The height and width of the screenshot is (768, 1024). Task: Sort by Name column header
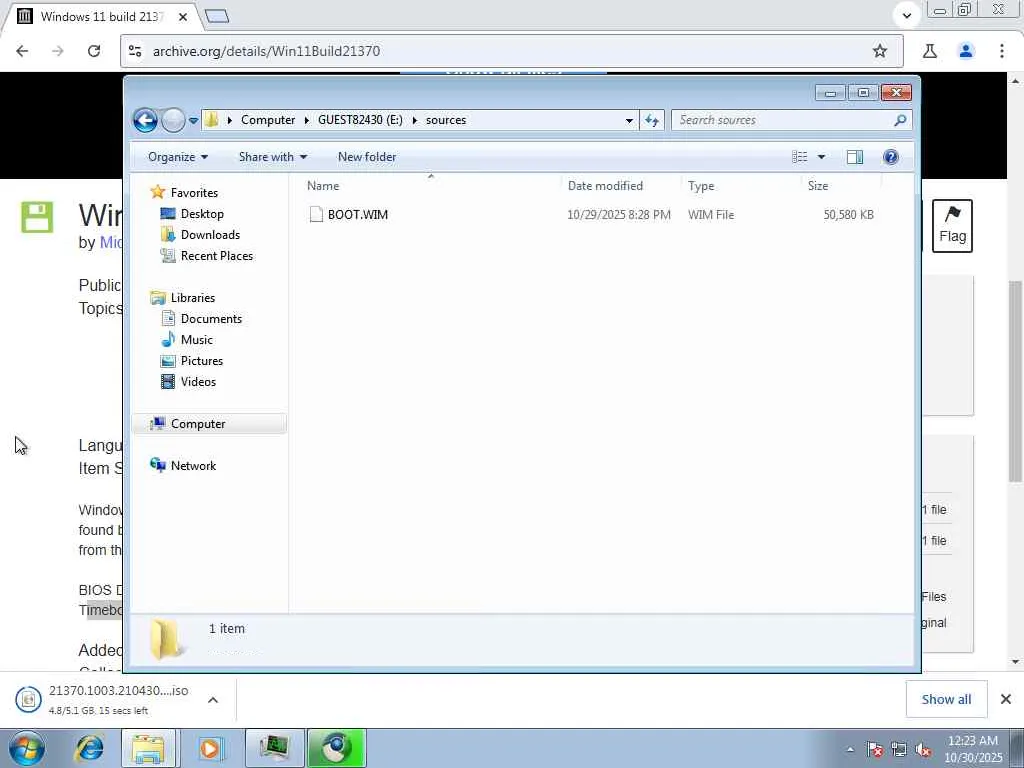[x=430, y=185]
